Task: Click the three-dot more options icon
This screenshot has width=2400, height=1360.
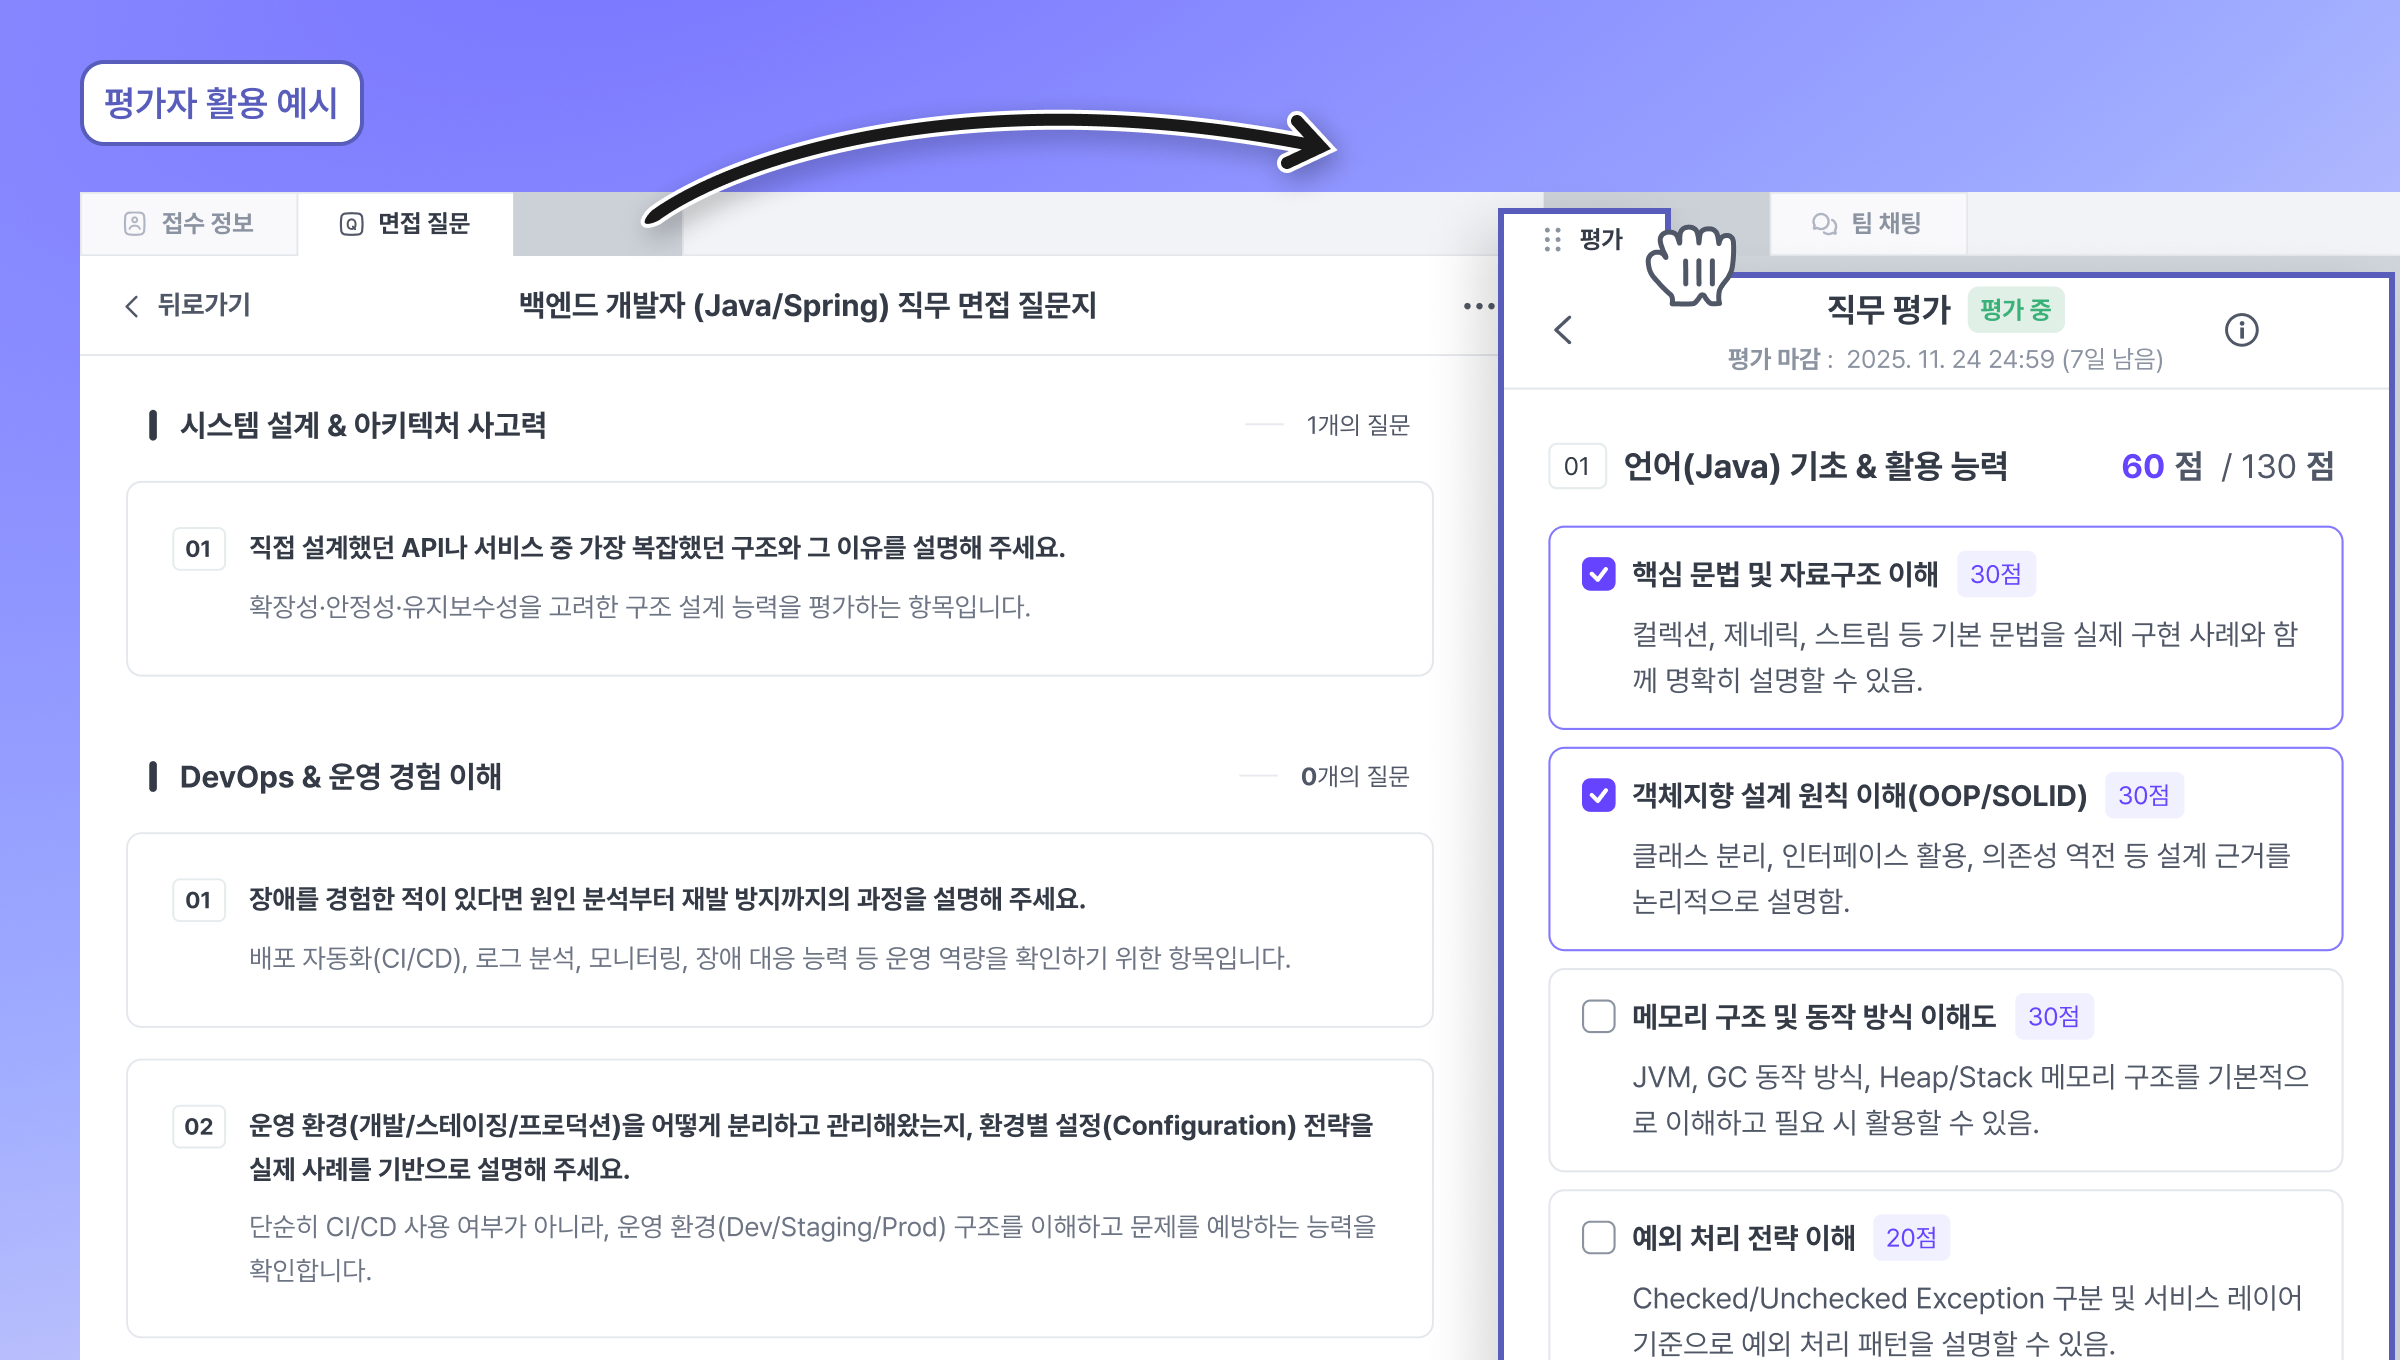Action: pyautogui.click(x=1478, y=306)
